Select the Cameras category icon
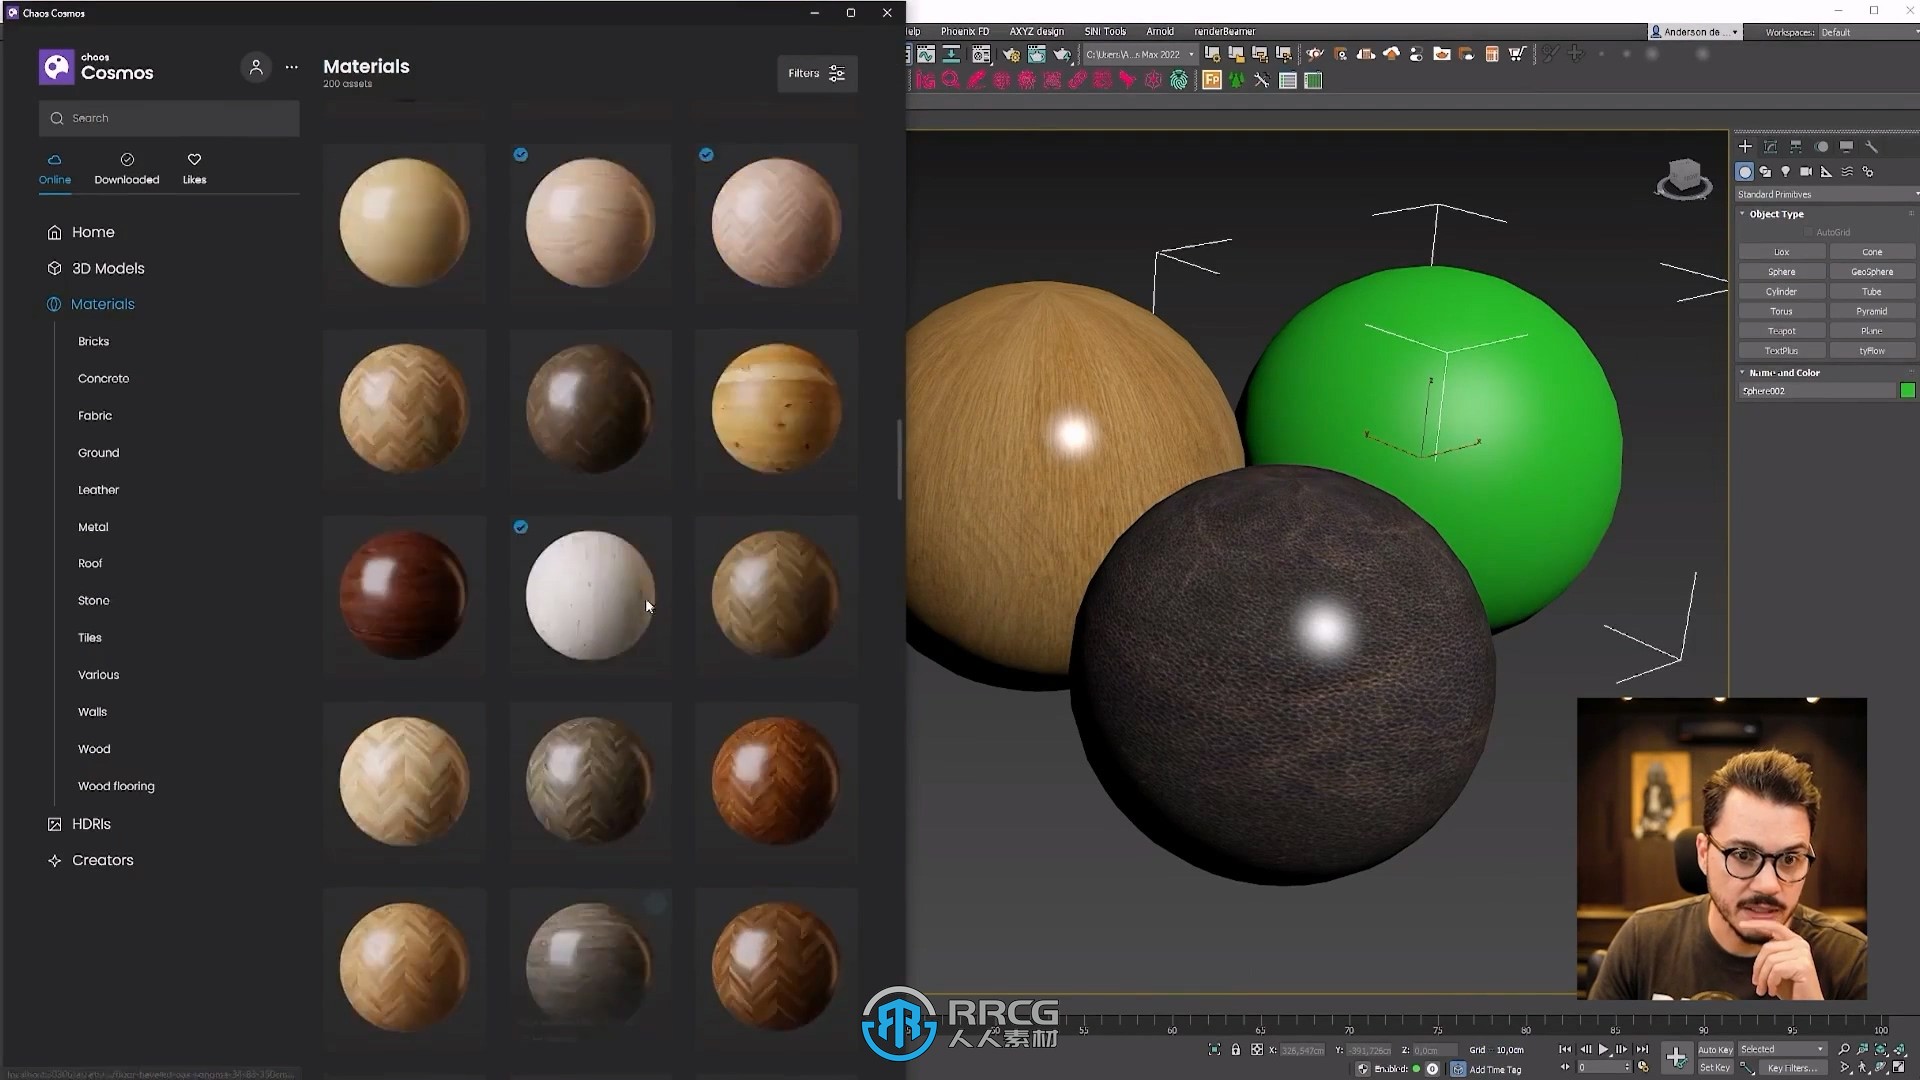The width and height of the screenshot is (1920, 1080). [x=1806, y=172]
